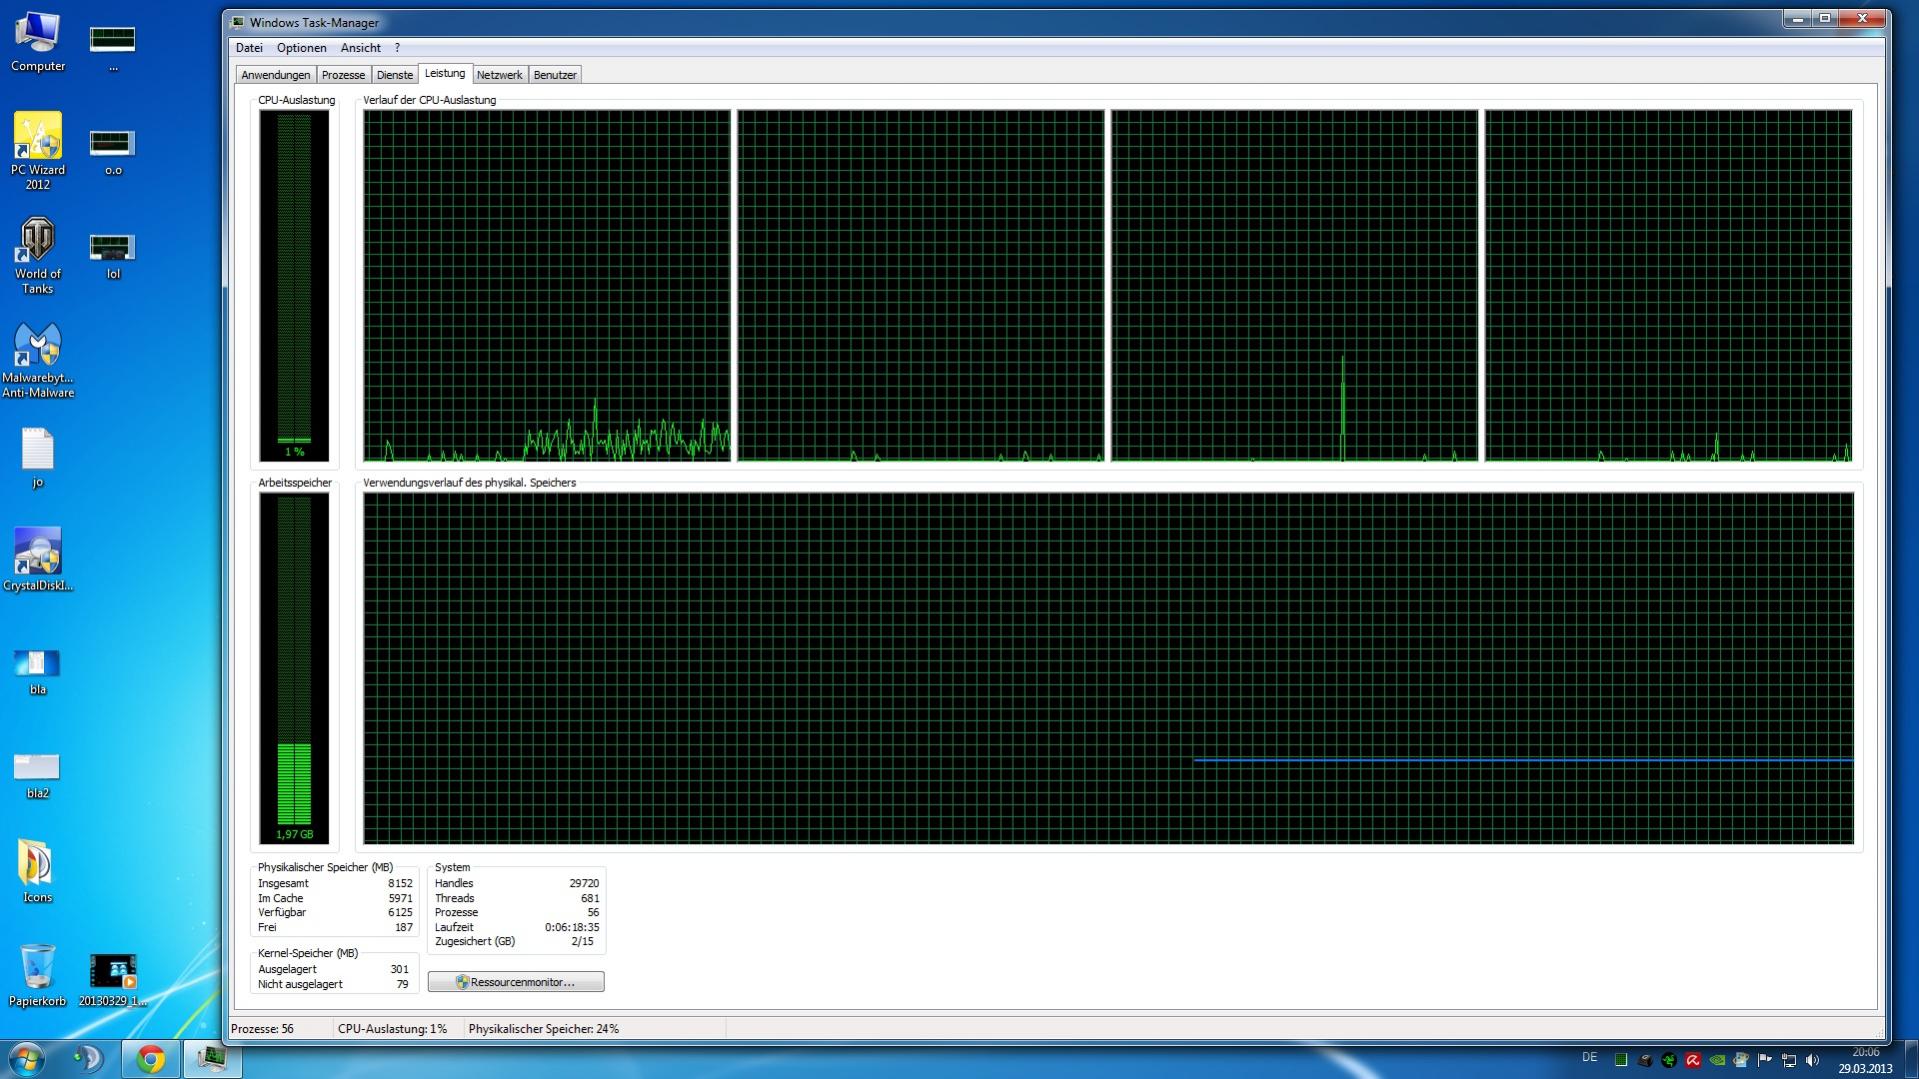This screenshot has height=1079, width=1919.
Task: Switch to the Dienste tab
Action: 394,75
